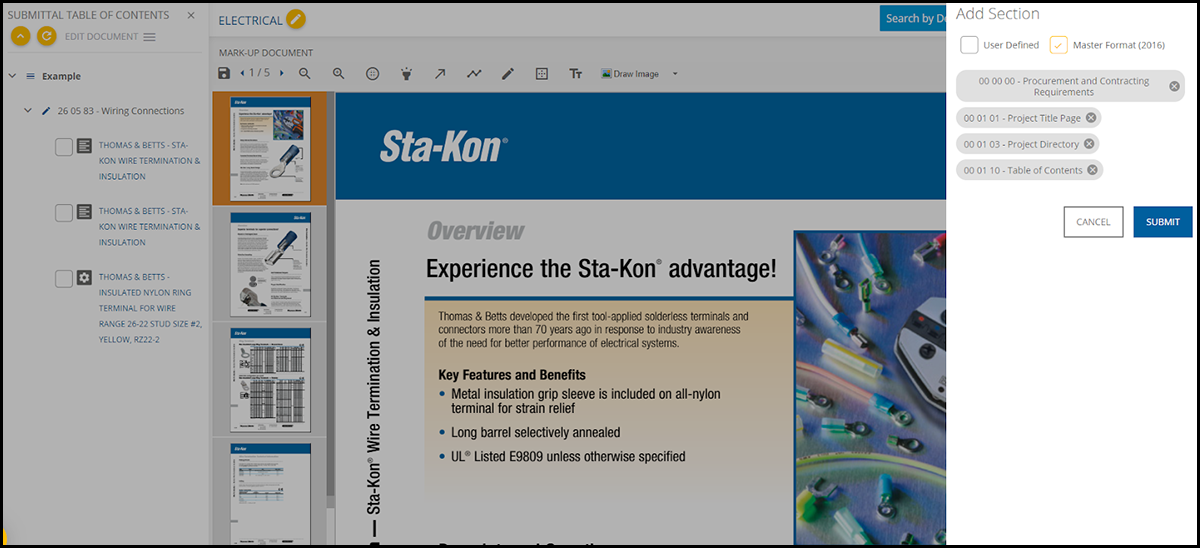Click the gear icon of Insulated Nylon Ring item
Viewport: 1200px width, 548px height.
[x=84, y=278]
